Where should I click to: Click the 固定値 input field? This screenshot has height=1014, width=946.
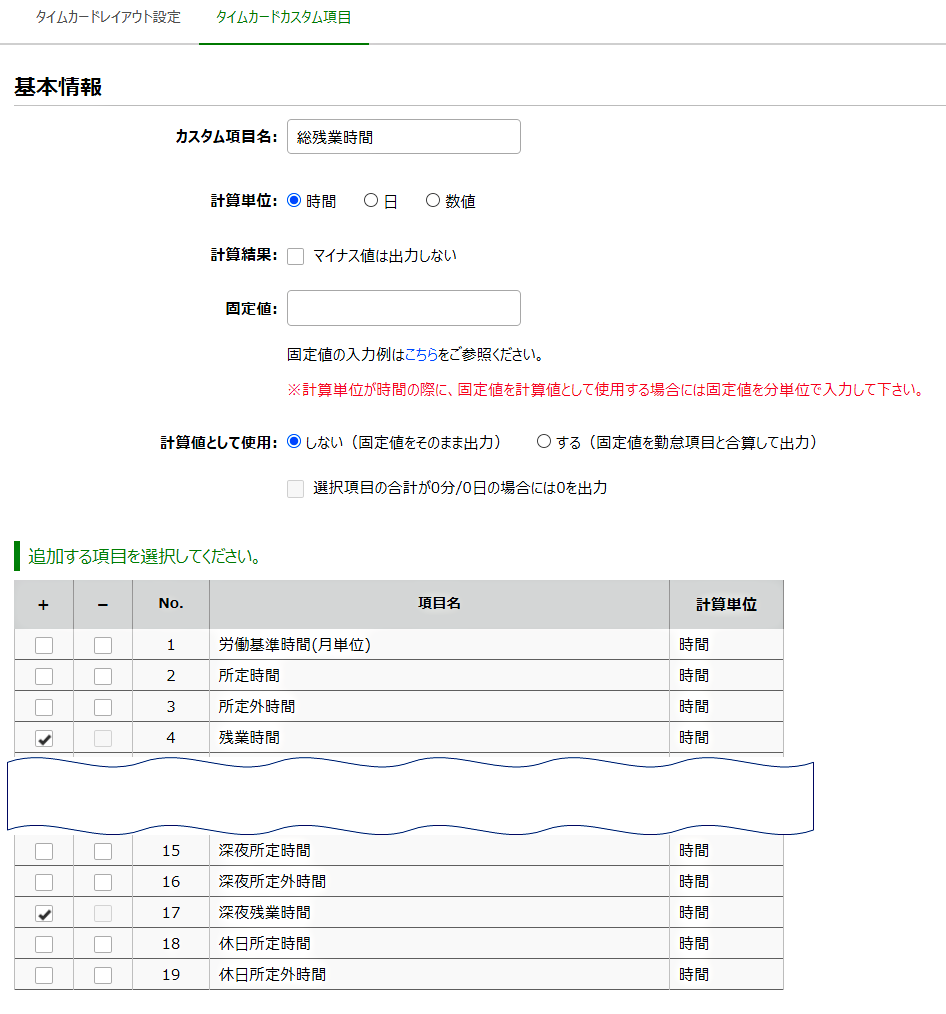click(403, 308)
